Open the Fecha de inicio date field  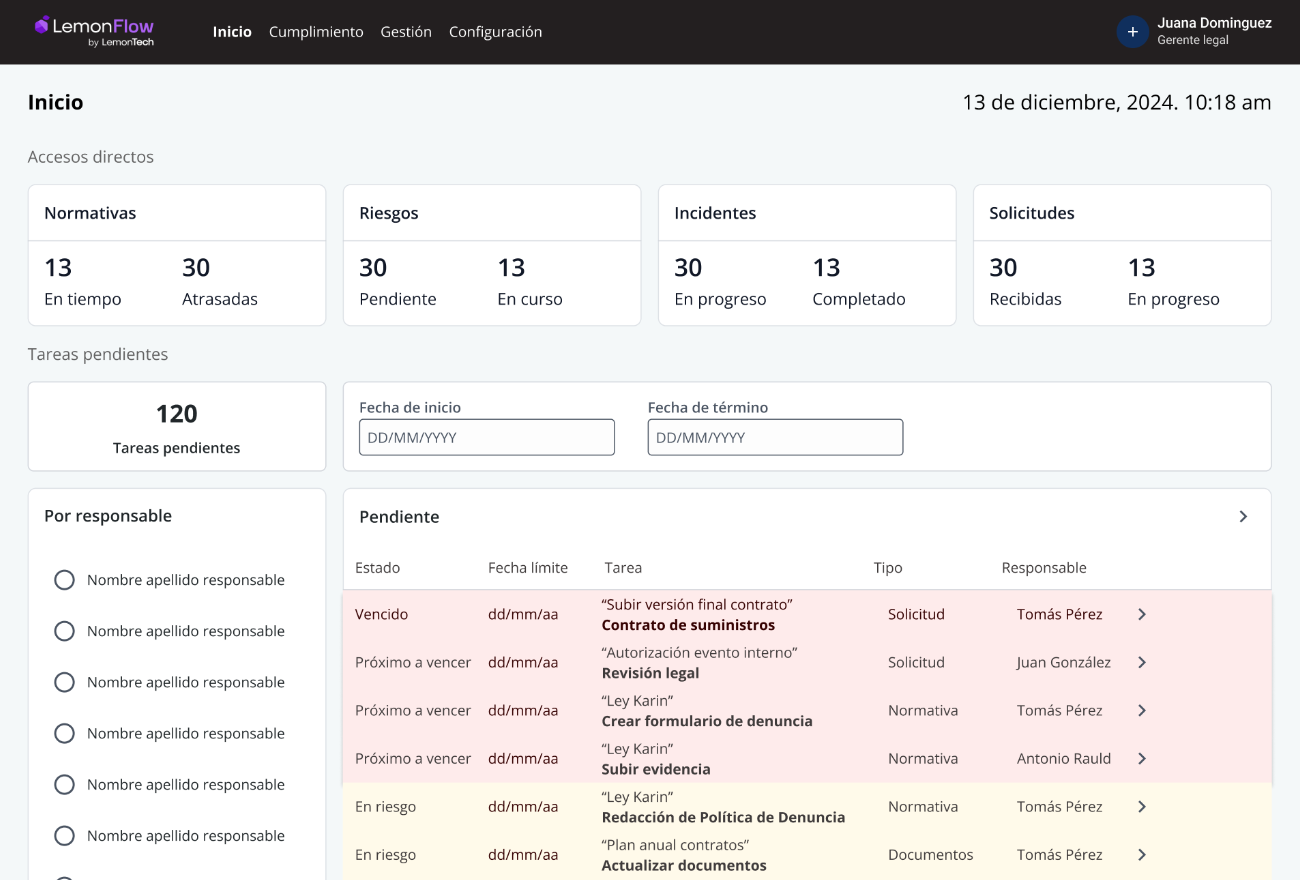[x=487, y=437]
